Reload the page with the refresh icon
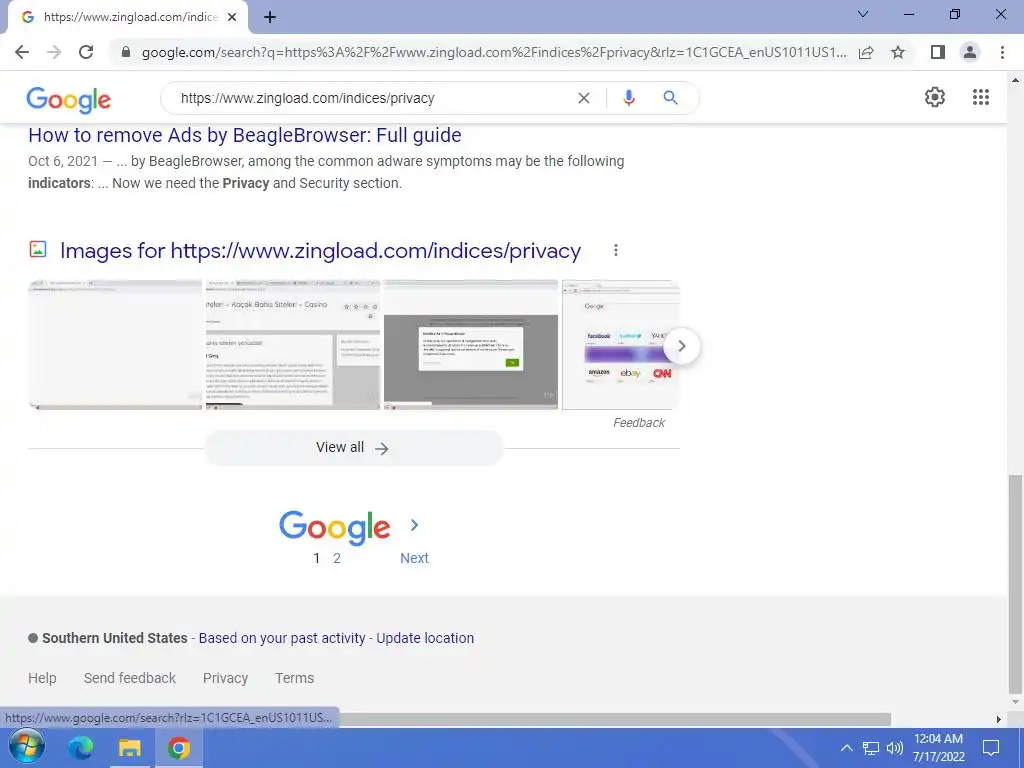This screenshot has height=768, width=1024. pyautogui.click(x=86, y=52)
